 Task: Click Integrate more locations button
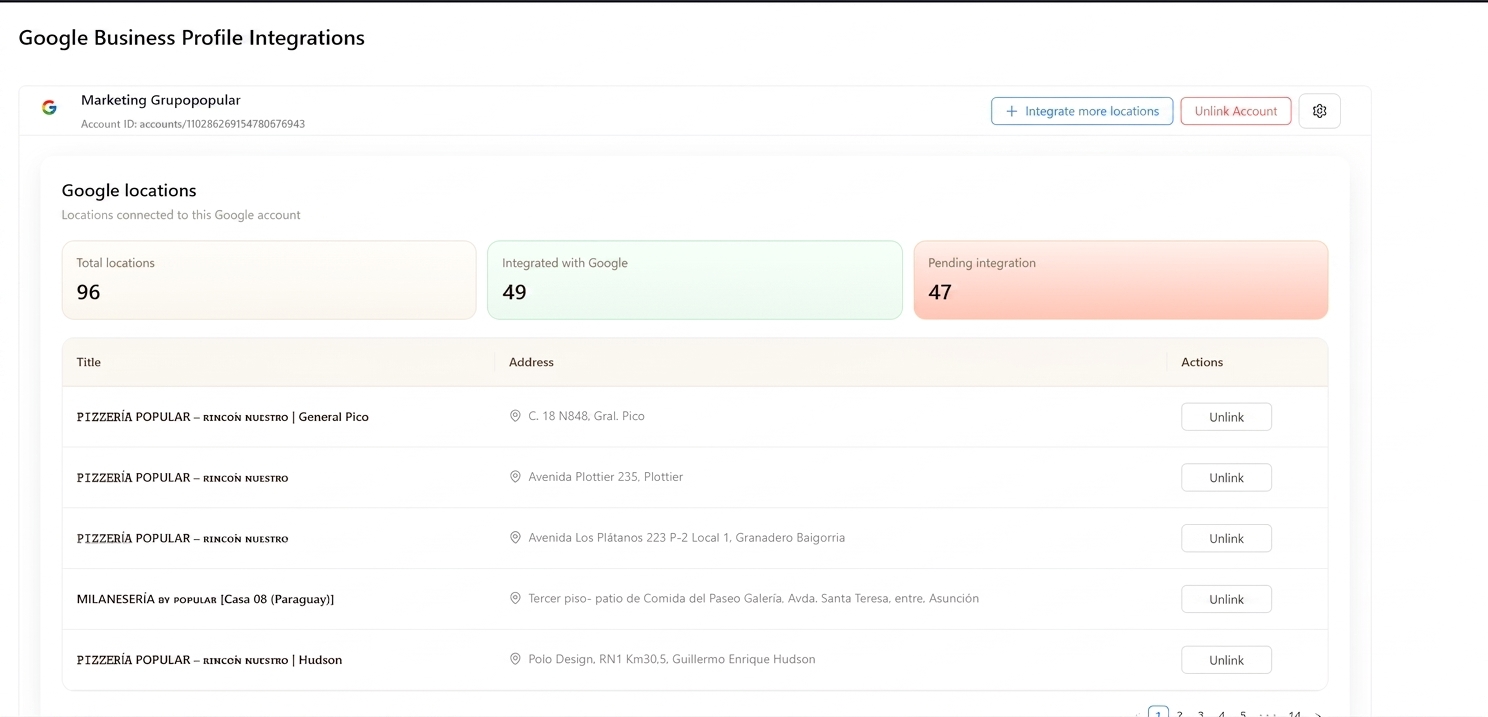tap(1082, 111)
